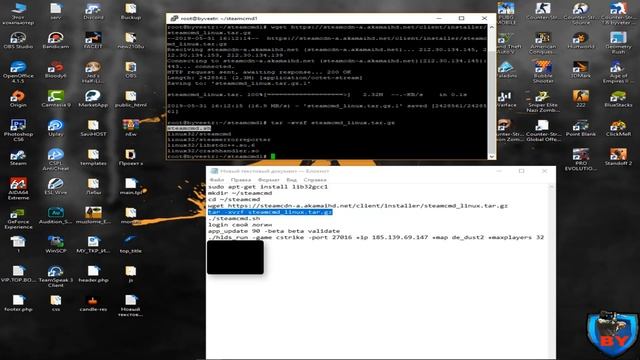Screen dimensions: 640x360
Task: Select the WinSCP desktop shortcut
Action: pos(56,245)
